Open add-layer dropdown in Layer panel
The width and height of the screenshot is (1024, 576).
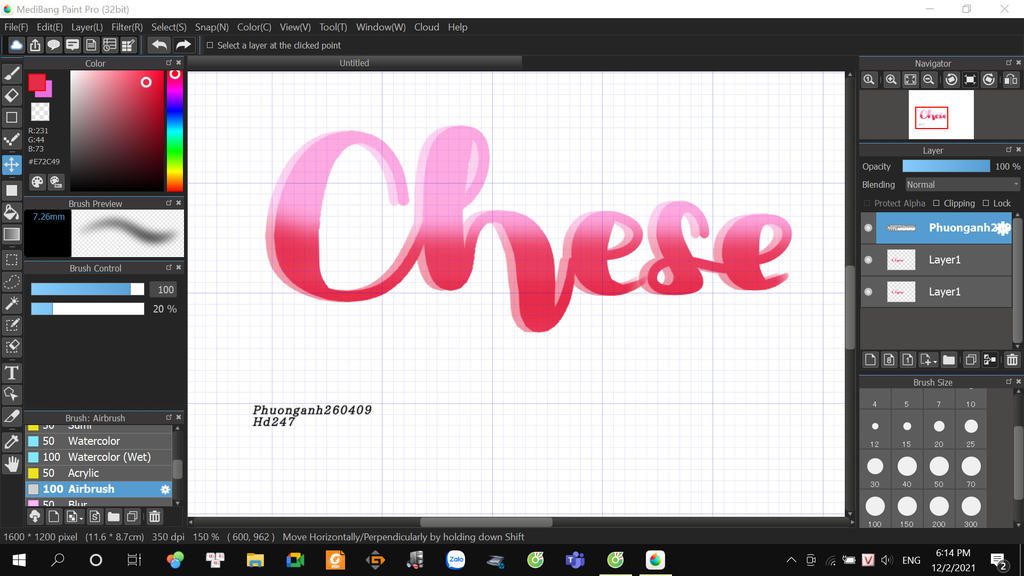point(928,360)
